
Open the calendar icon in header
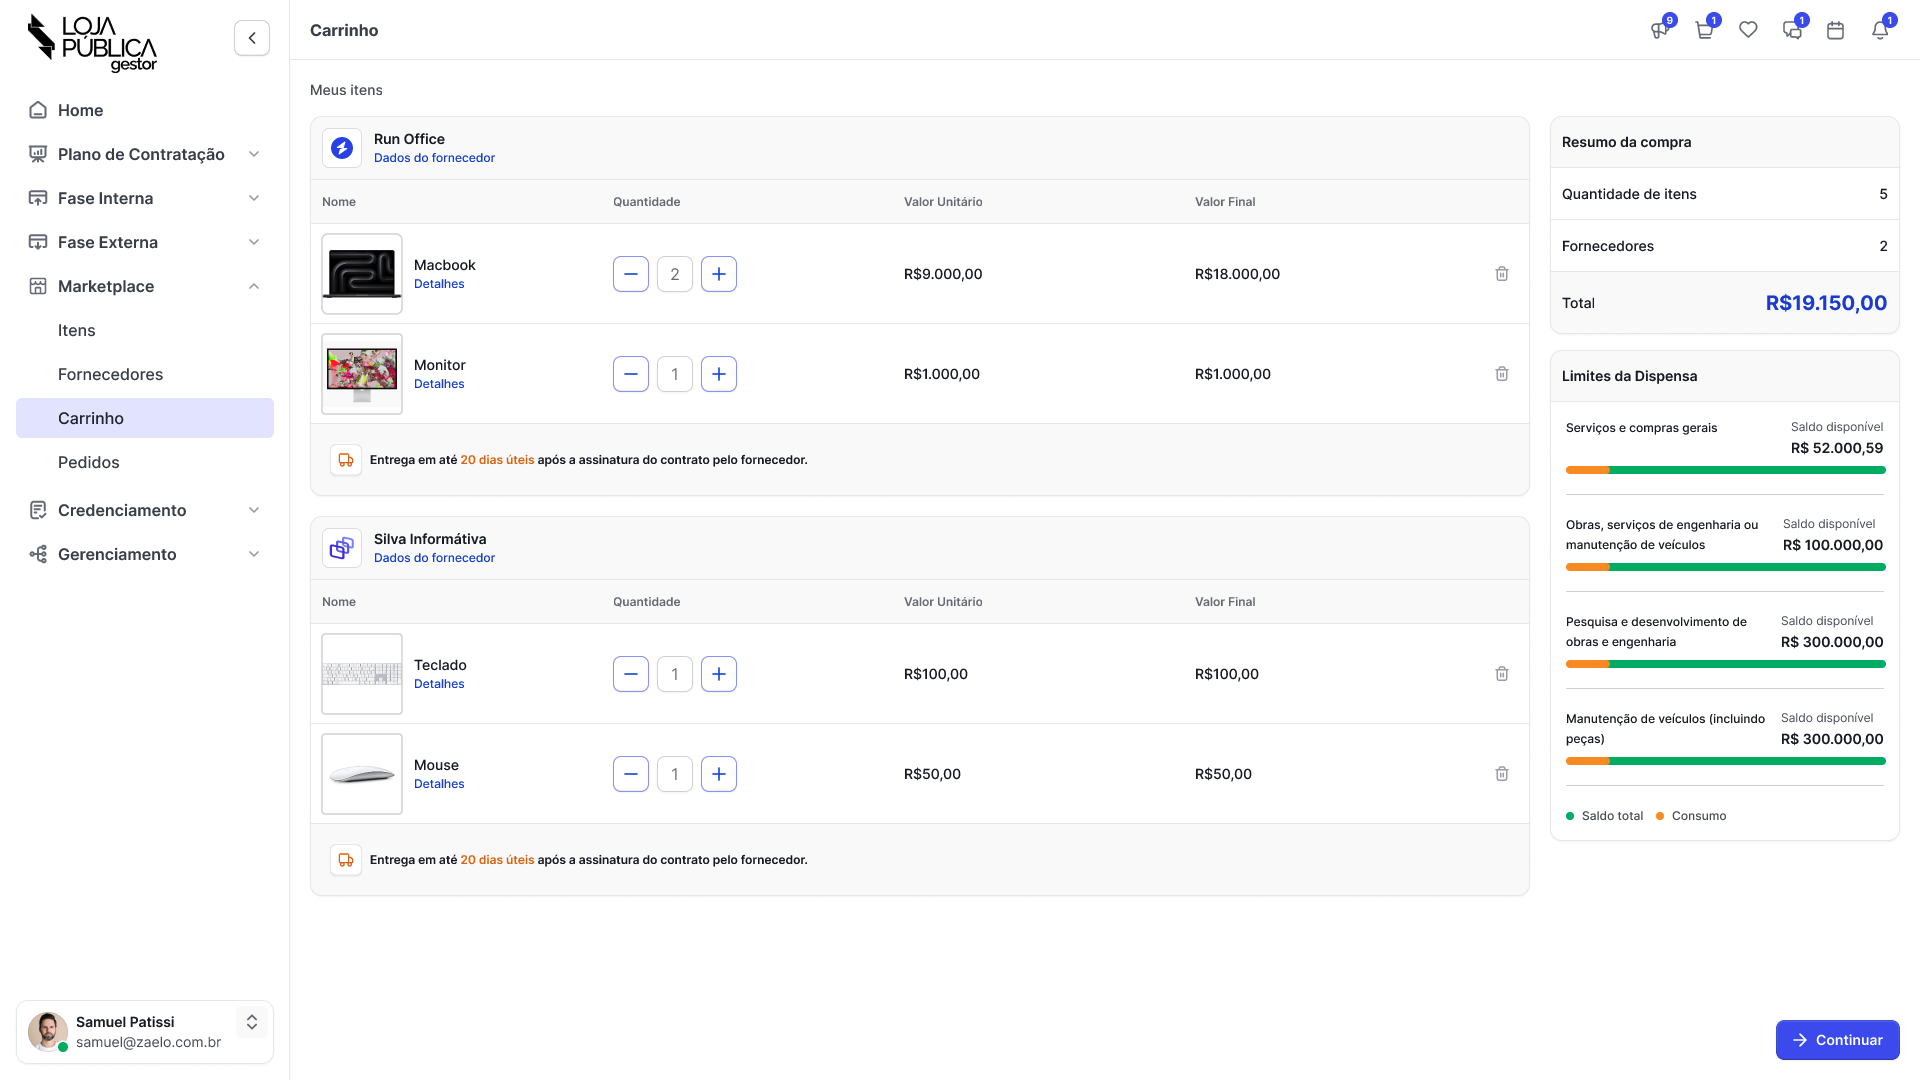pos(1835,30)
